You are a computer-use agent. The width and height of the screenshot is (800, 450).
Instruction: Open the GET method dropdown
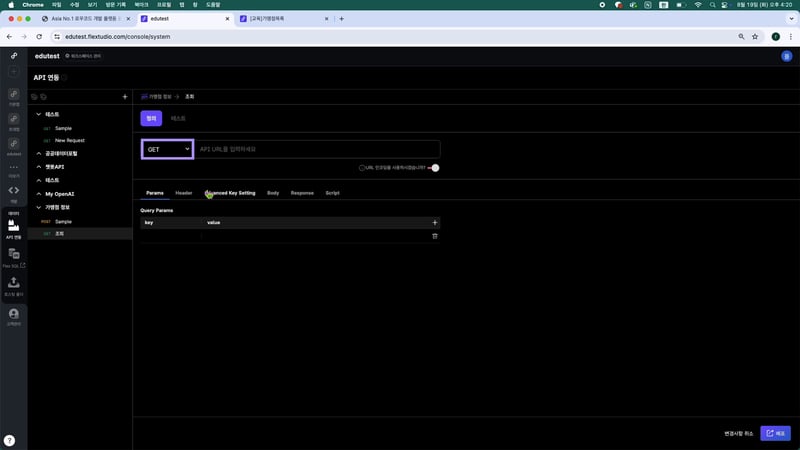(x=167, y=149)
